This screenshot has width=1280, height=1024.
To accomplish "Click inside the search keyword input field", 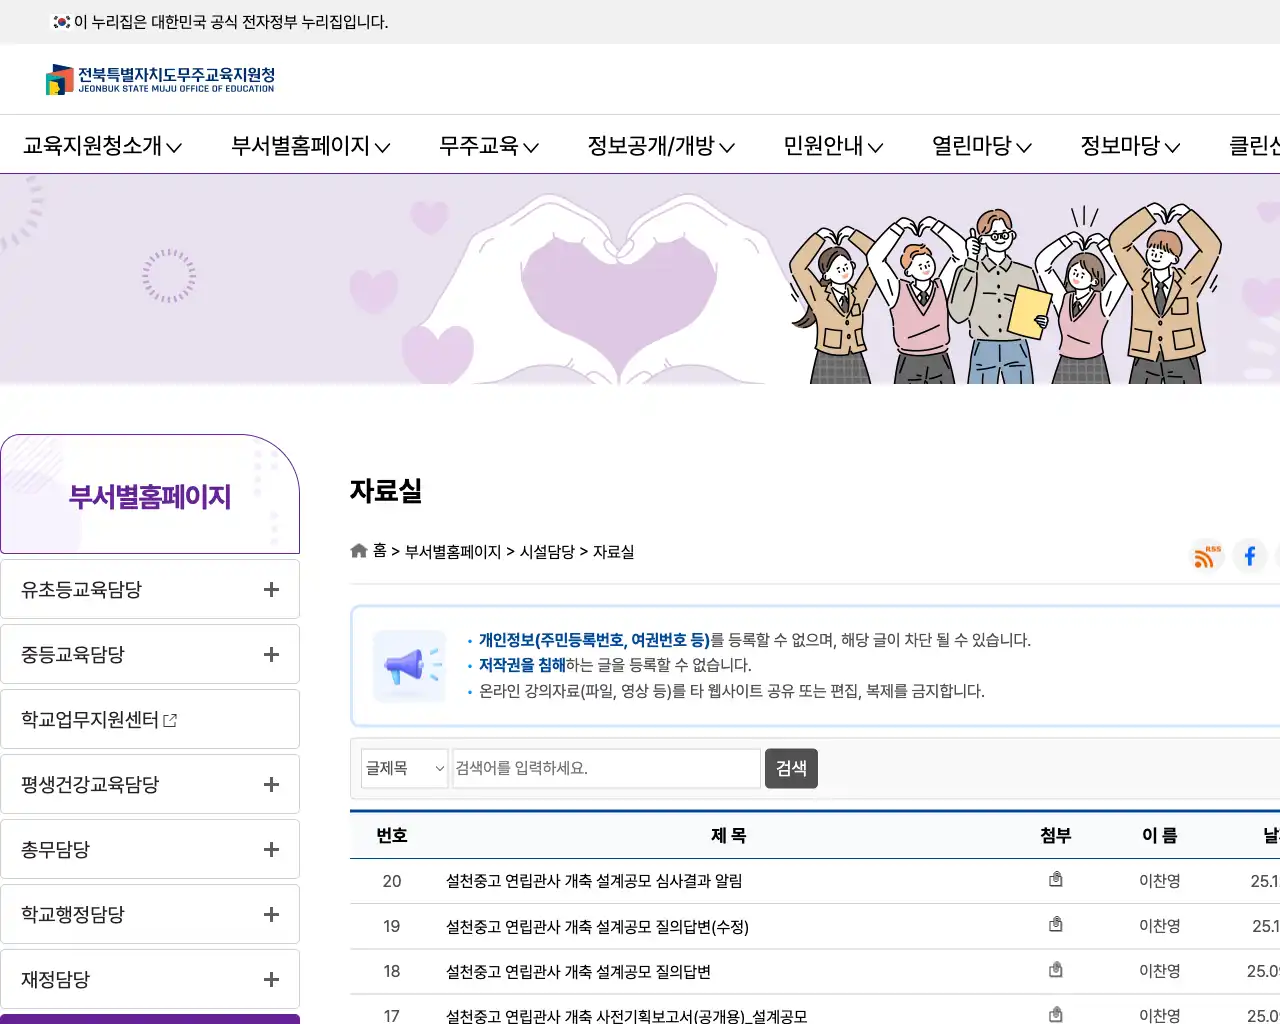I will 605,768.
